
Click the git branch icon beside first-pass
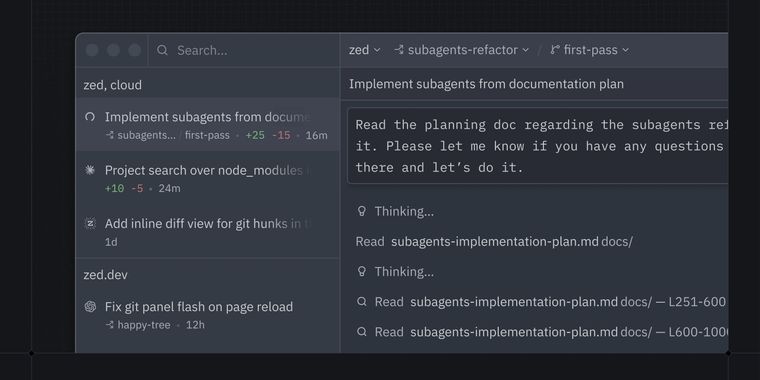tap(555, 49)
